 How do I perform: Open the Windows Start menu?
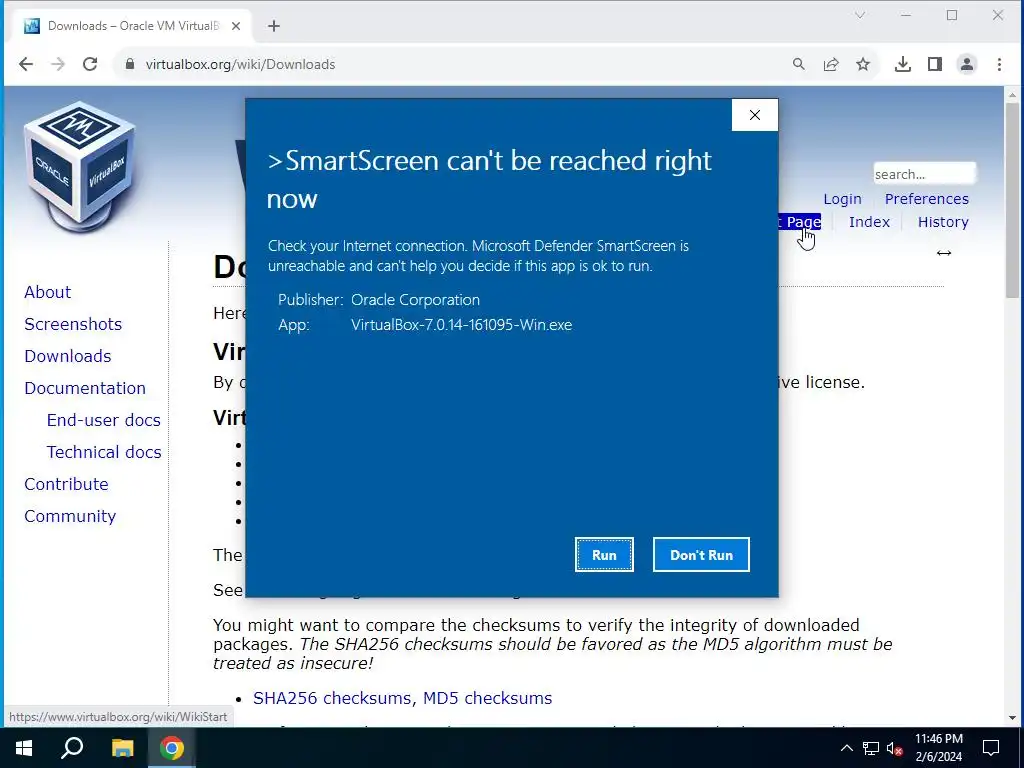point(24,748)
